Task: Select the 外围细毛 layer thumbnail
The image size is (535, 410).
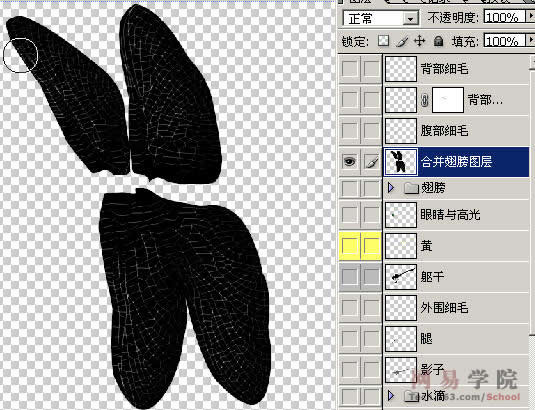Action: tap(401, 308)
